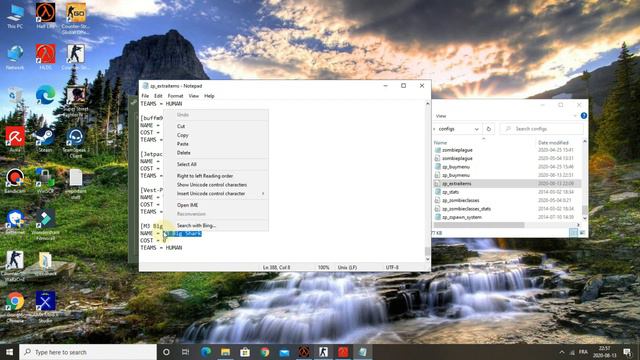Open Cortana from the taskbar

(x=166, y=352)
